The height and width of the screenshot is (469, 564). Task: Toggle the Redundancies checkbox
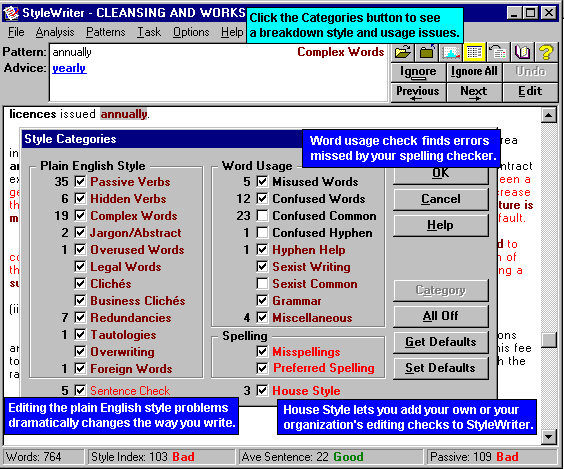tap(80, 317)
